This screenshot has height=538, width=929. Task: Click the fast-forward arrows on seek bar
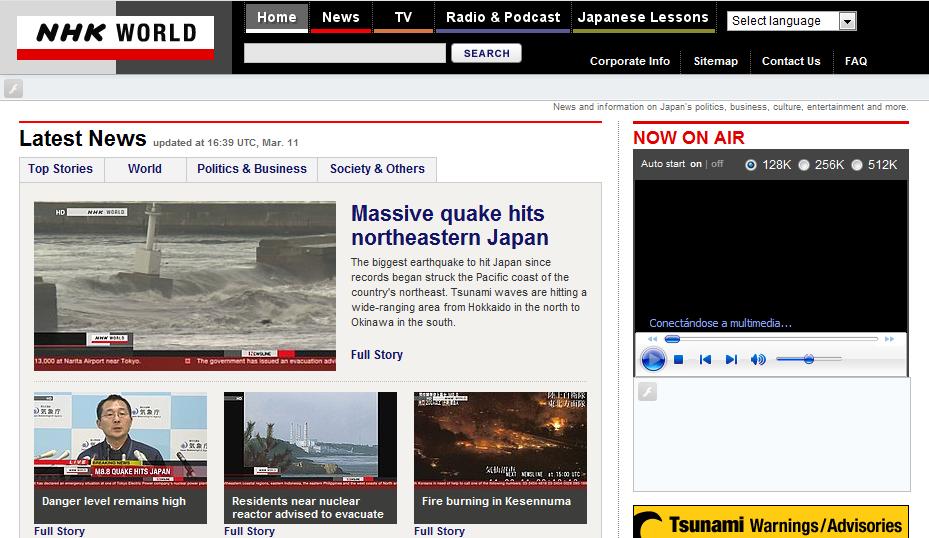click(889, 339)
